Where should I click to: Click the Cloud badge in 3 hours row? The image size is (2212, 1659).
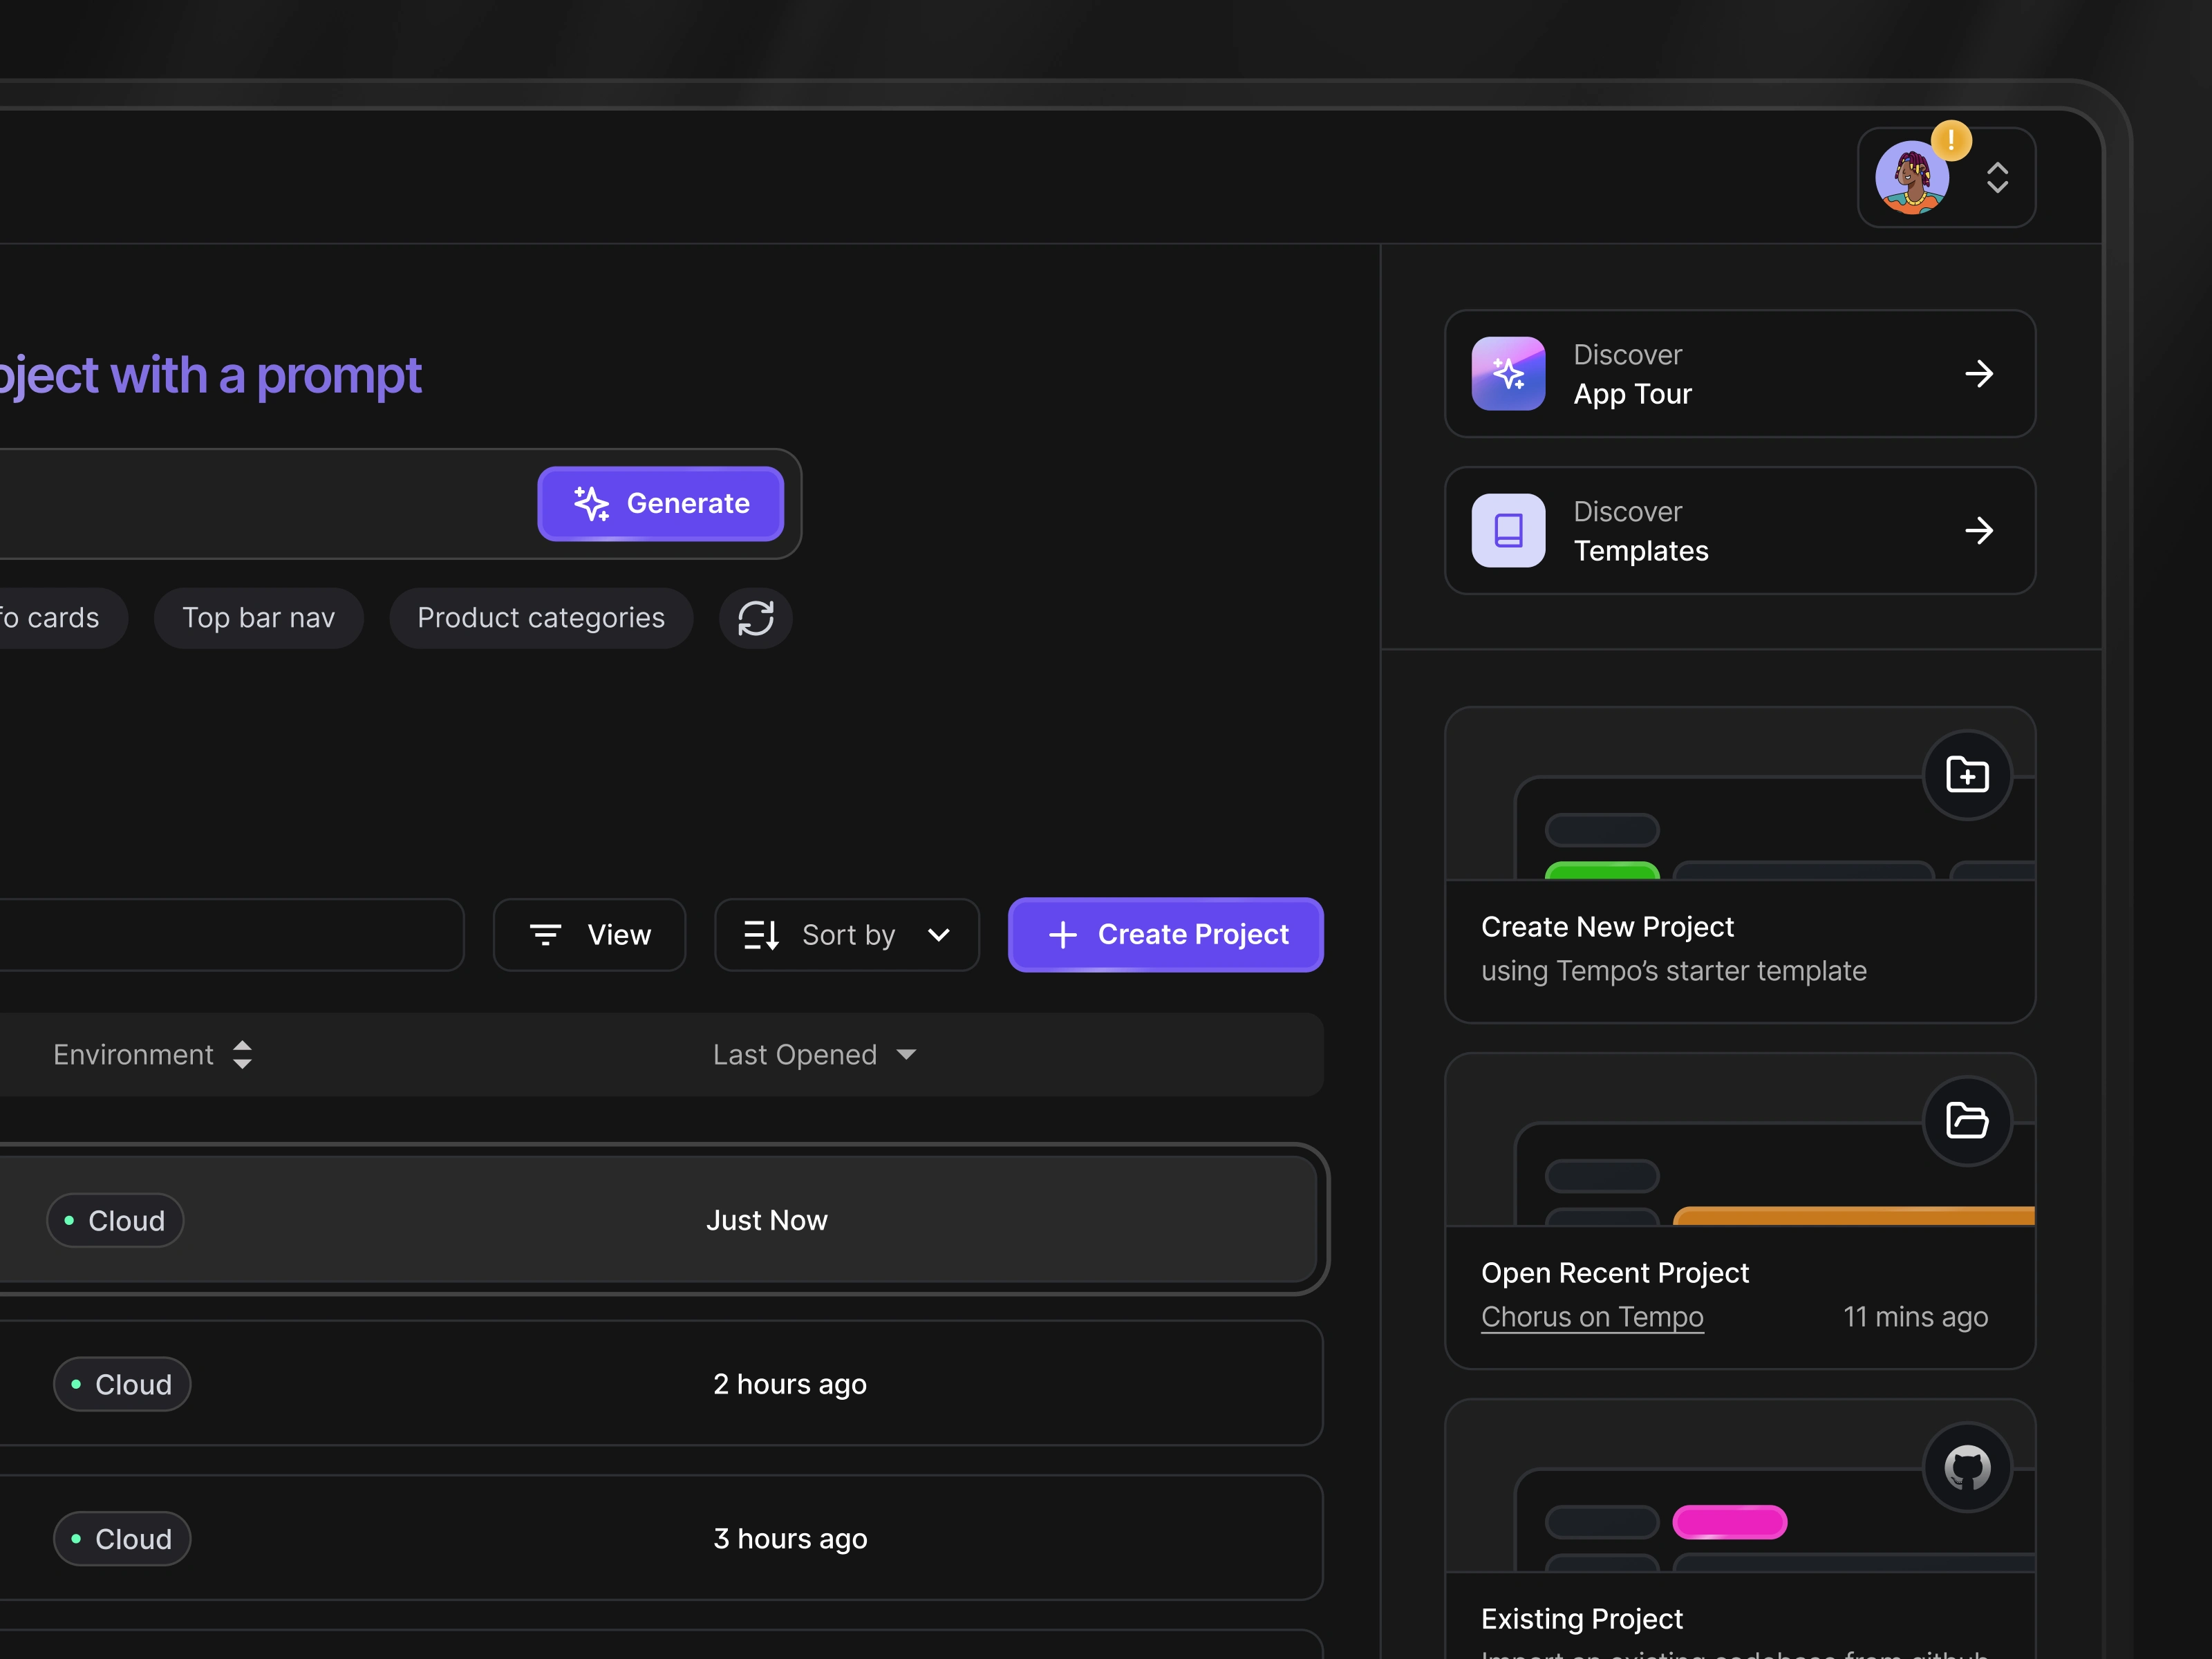[x=122, y=1538]
